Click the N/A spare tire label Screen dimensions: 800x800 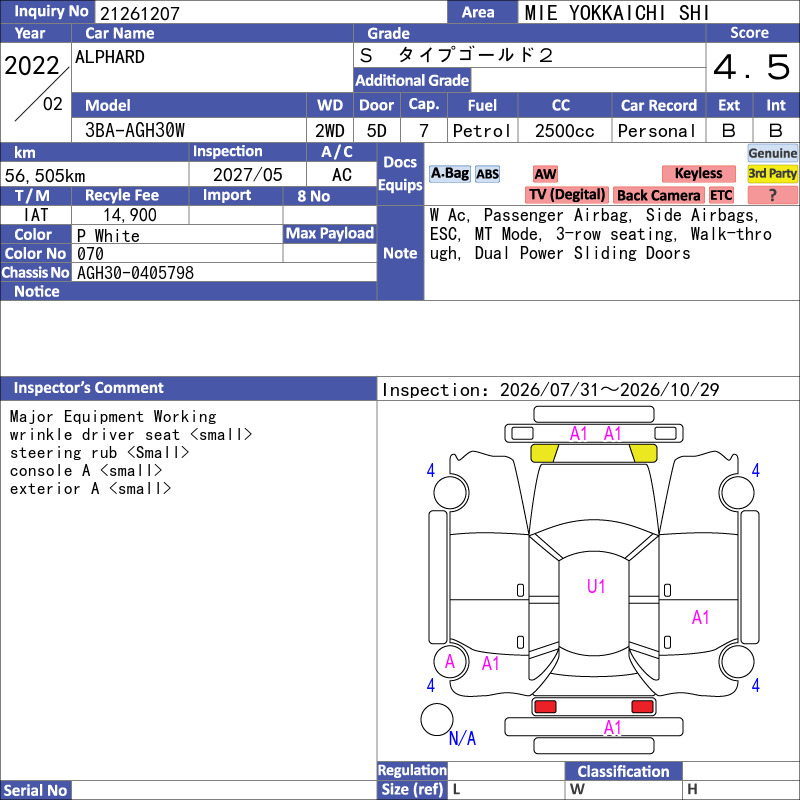click(462, 738)
